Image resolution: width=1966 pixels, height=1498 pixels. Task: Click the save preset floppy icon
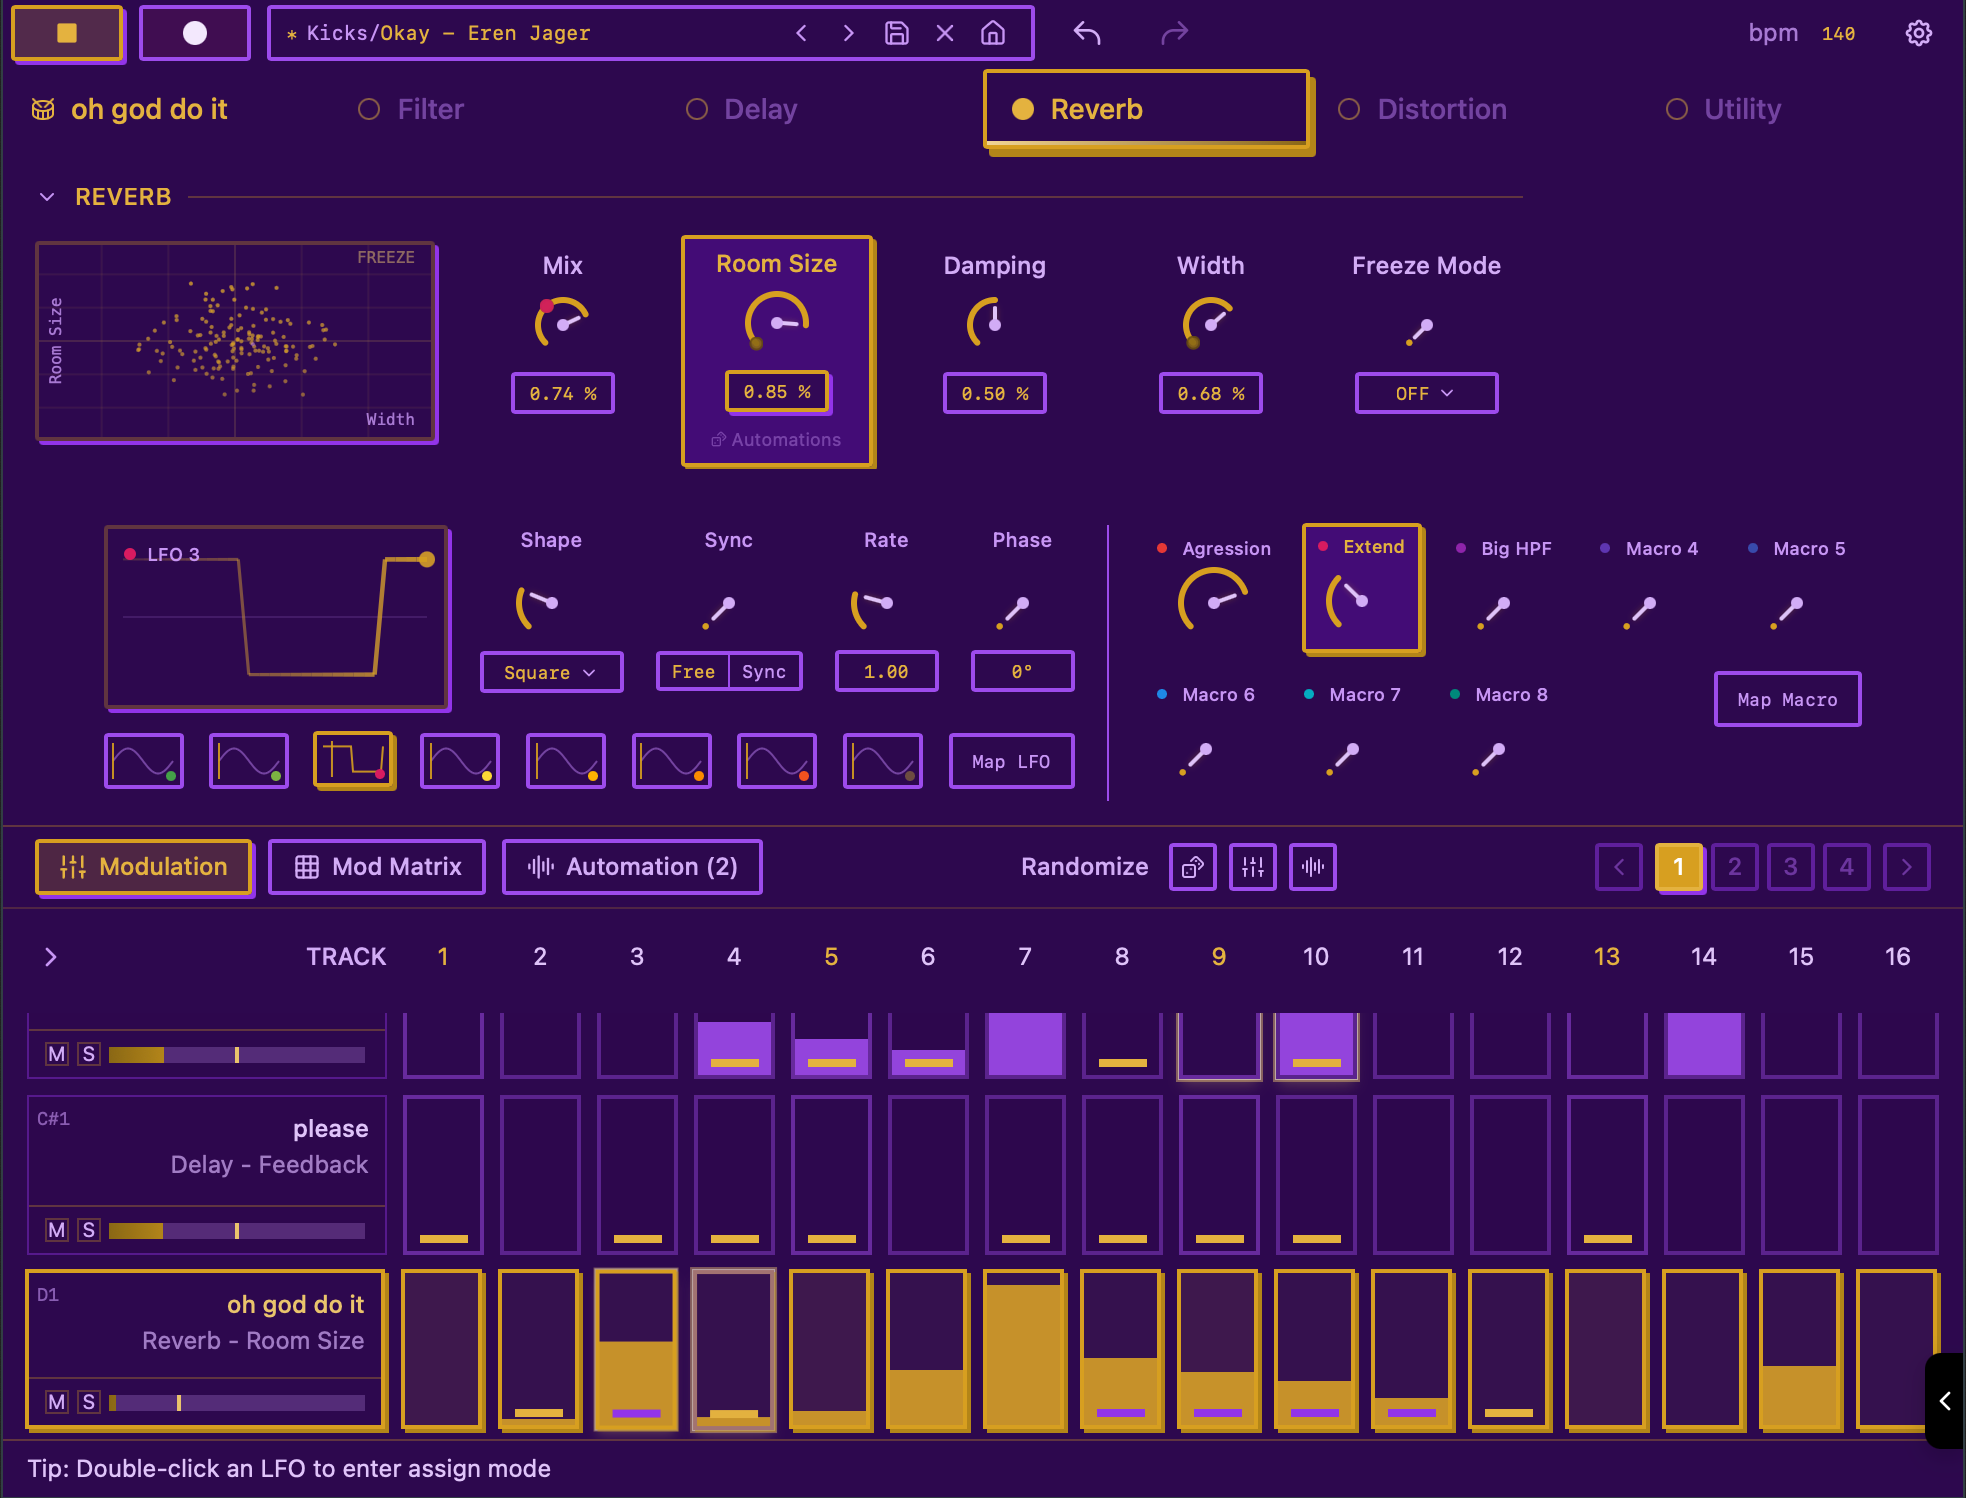(897, 33)
